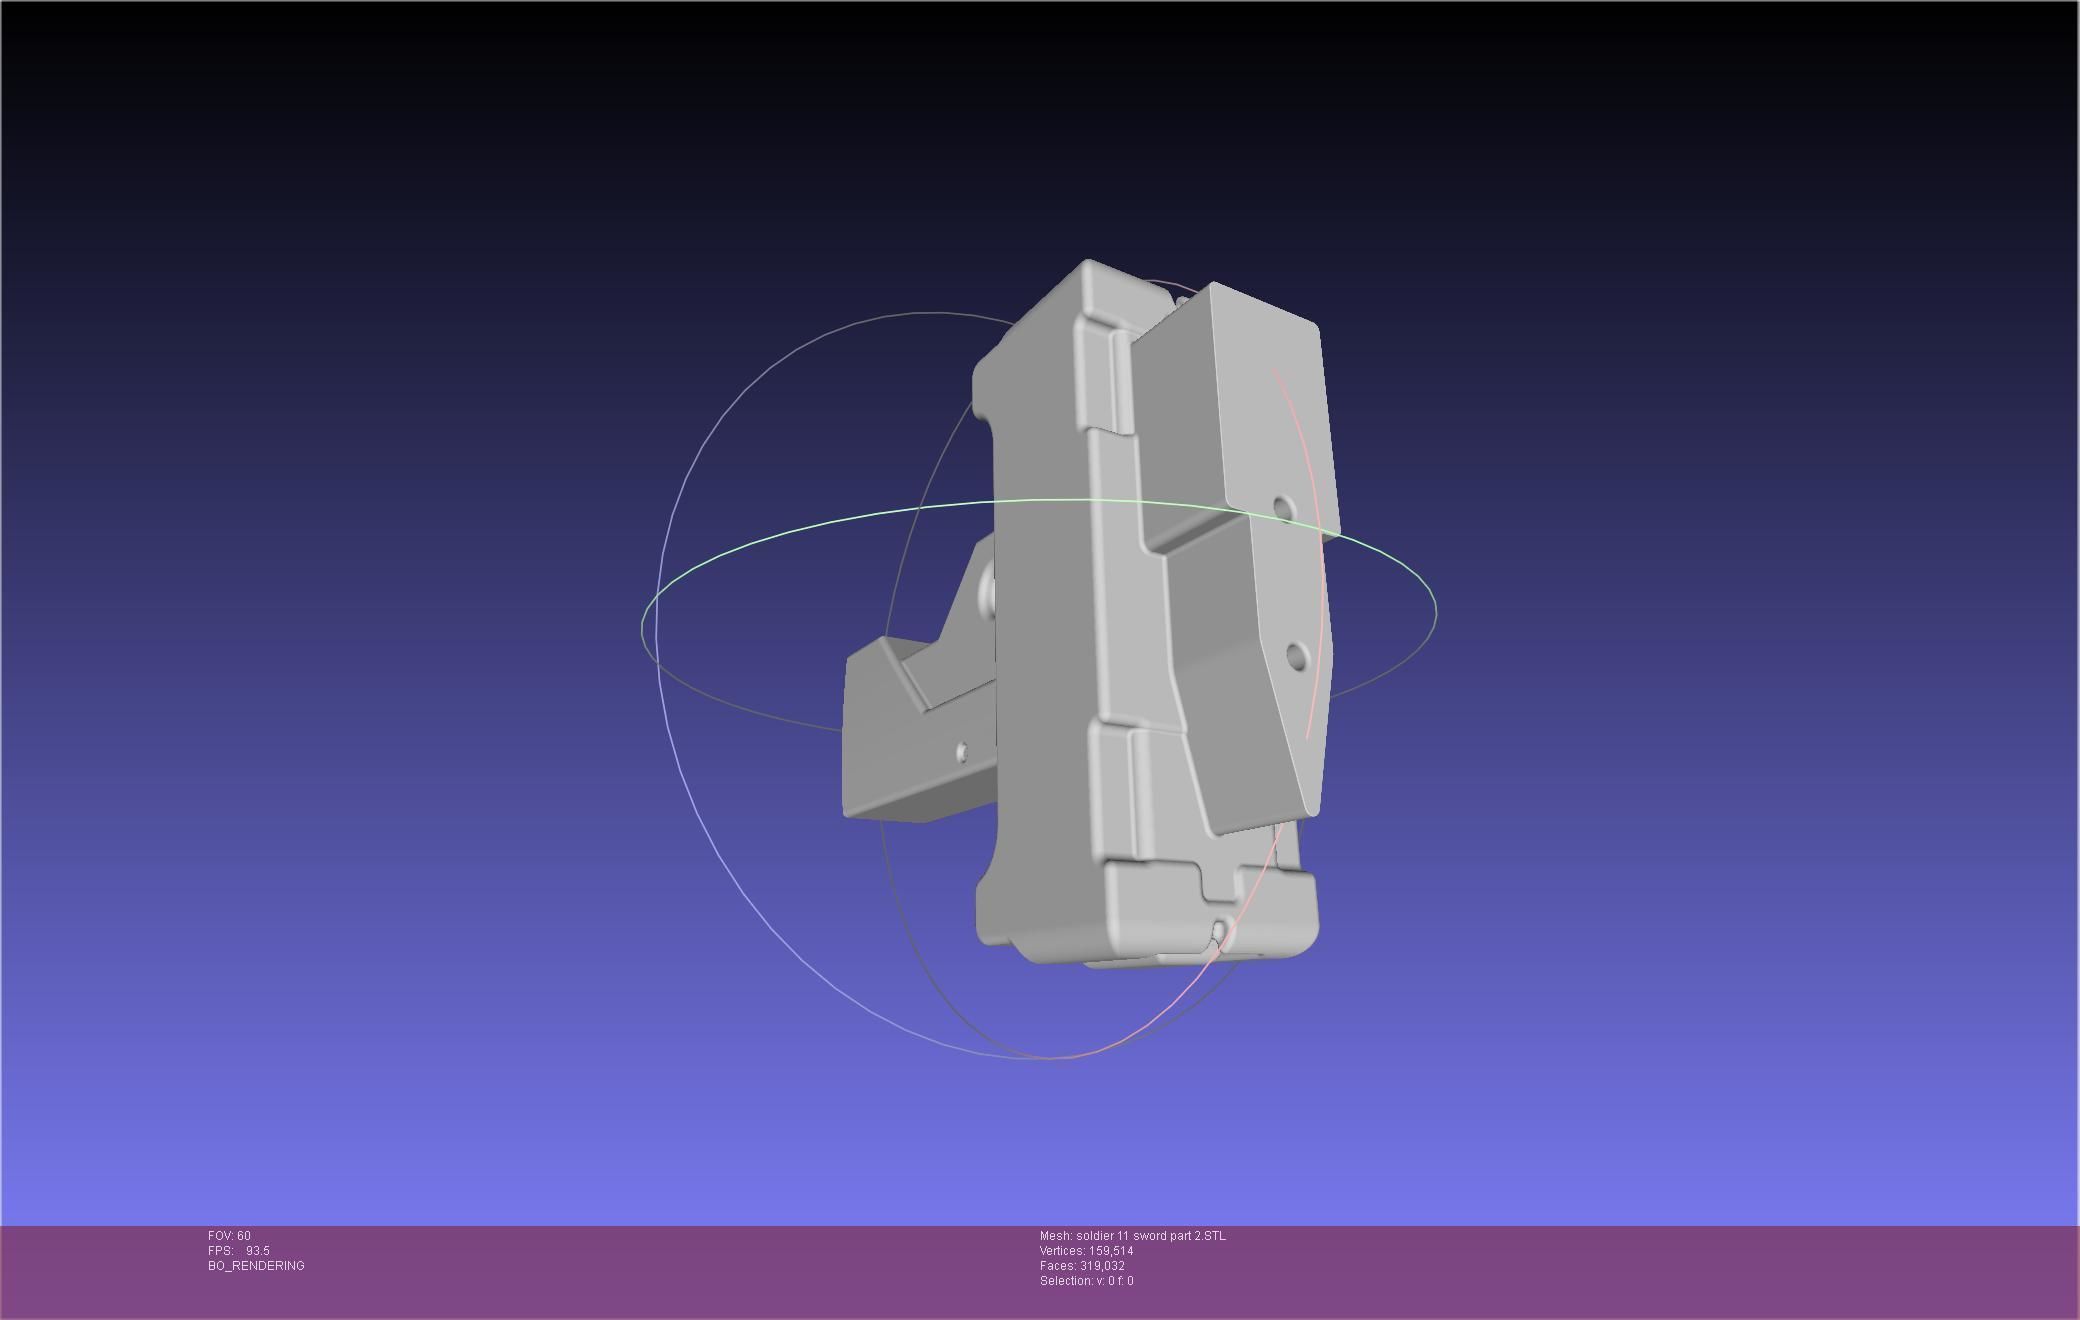Click the Vertices: 159,514 text
2080x1320 pixels.
(1086, 1251)
